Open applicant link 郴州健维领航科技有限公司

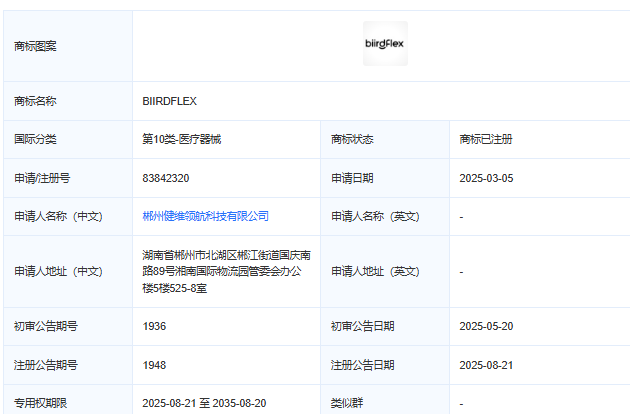coord(205,216)
